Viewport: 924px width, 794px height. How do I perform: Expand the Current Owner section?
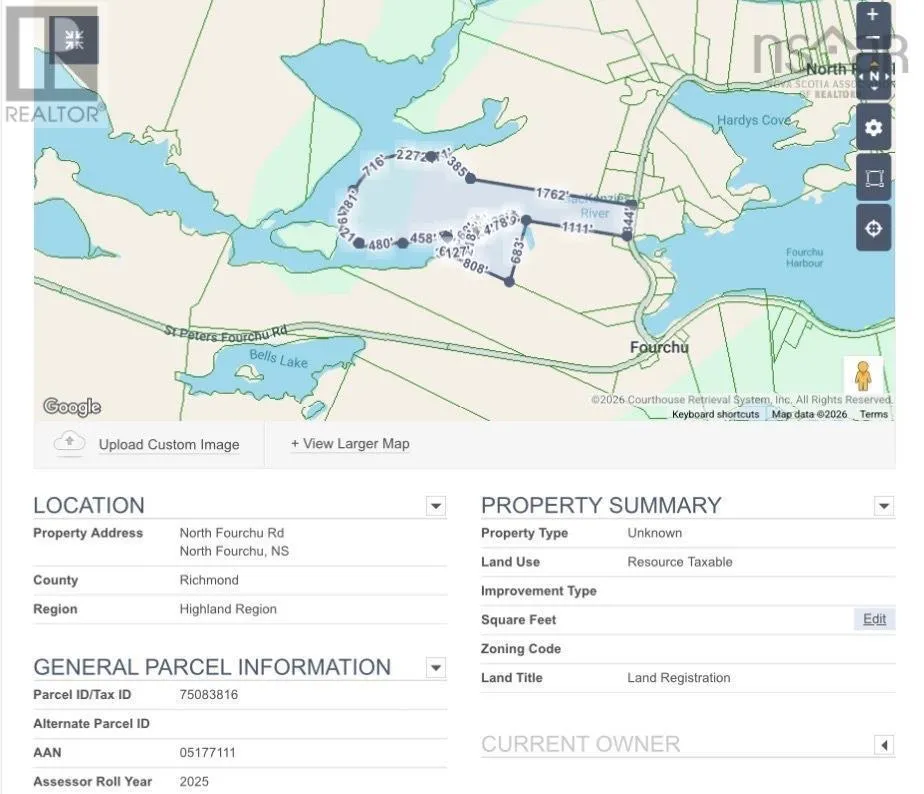pyautogui.click(x=884, y=745)
